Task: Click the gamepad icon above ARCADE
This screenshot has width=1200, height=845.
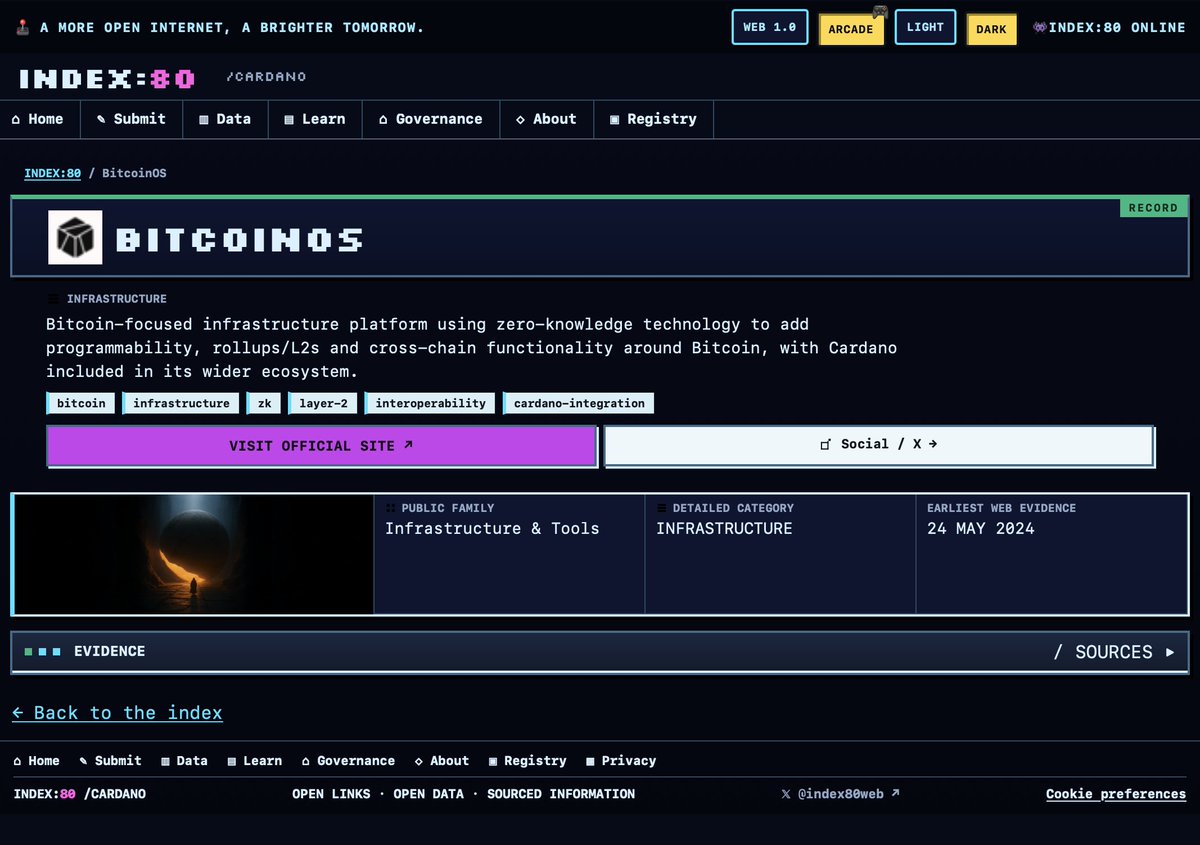Action: [x=879, y=12]
